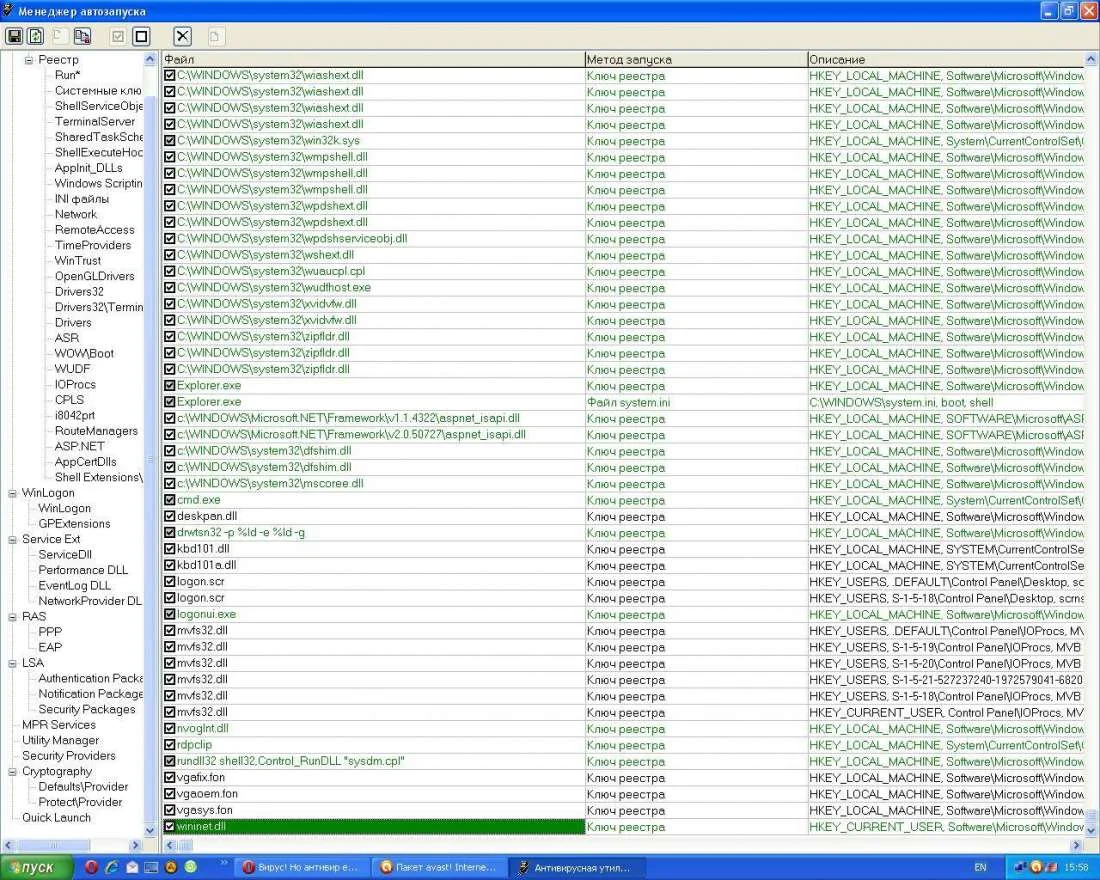The image size is (1100, 880).
Task: Click the refresh list toolbar icon
Action: click(35, 36)
